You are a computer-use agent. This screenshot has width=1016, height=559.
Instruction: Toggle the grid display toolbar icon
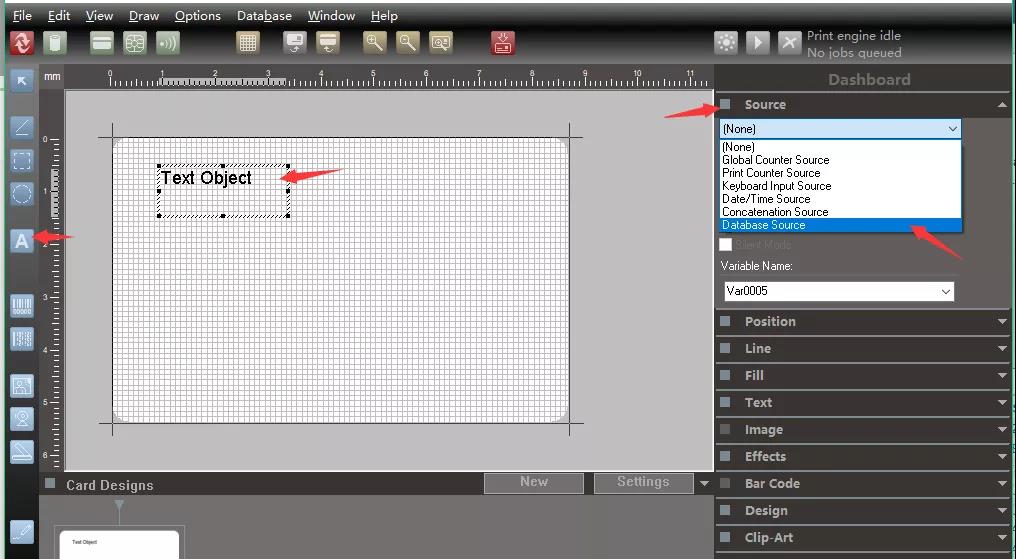(248, 43)
